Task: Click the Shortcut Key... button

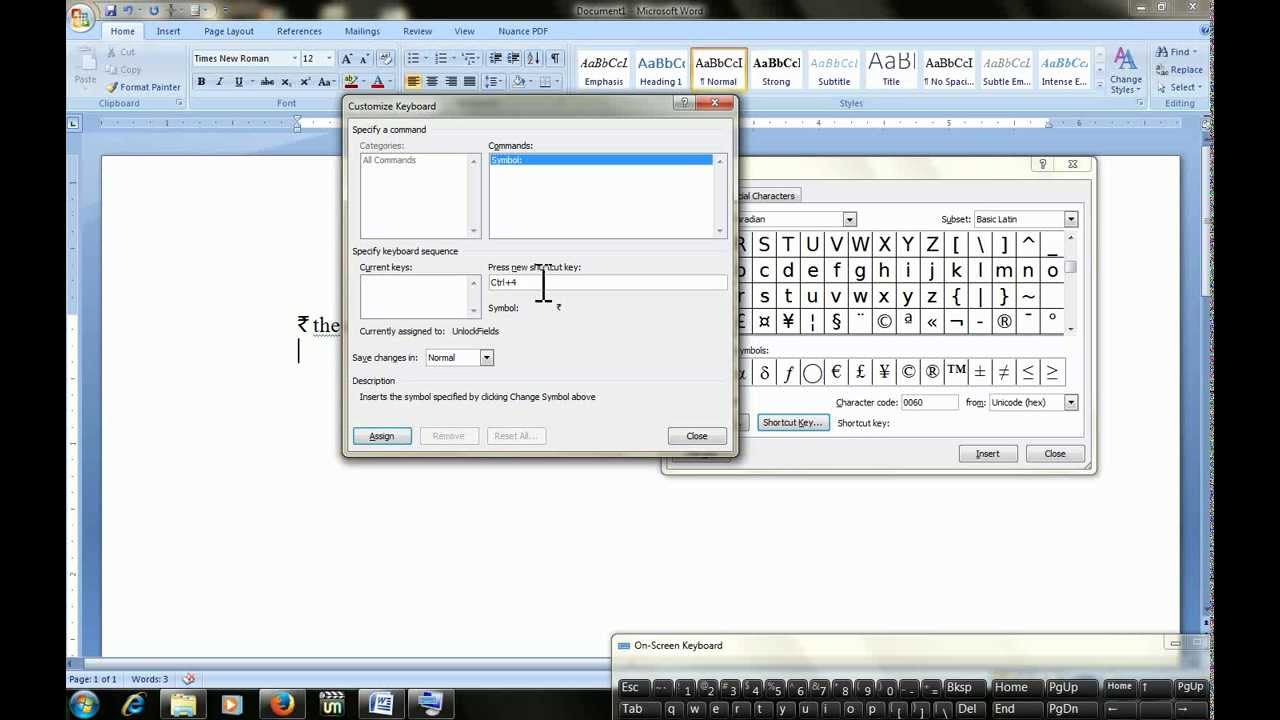Action: click(x=793, y=423)
